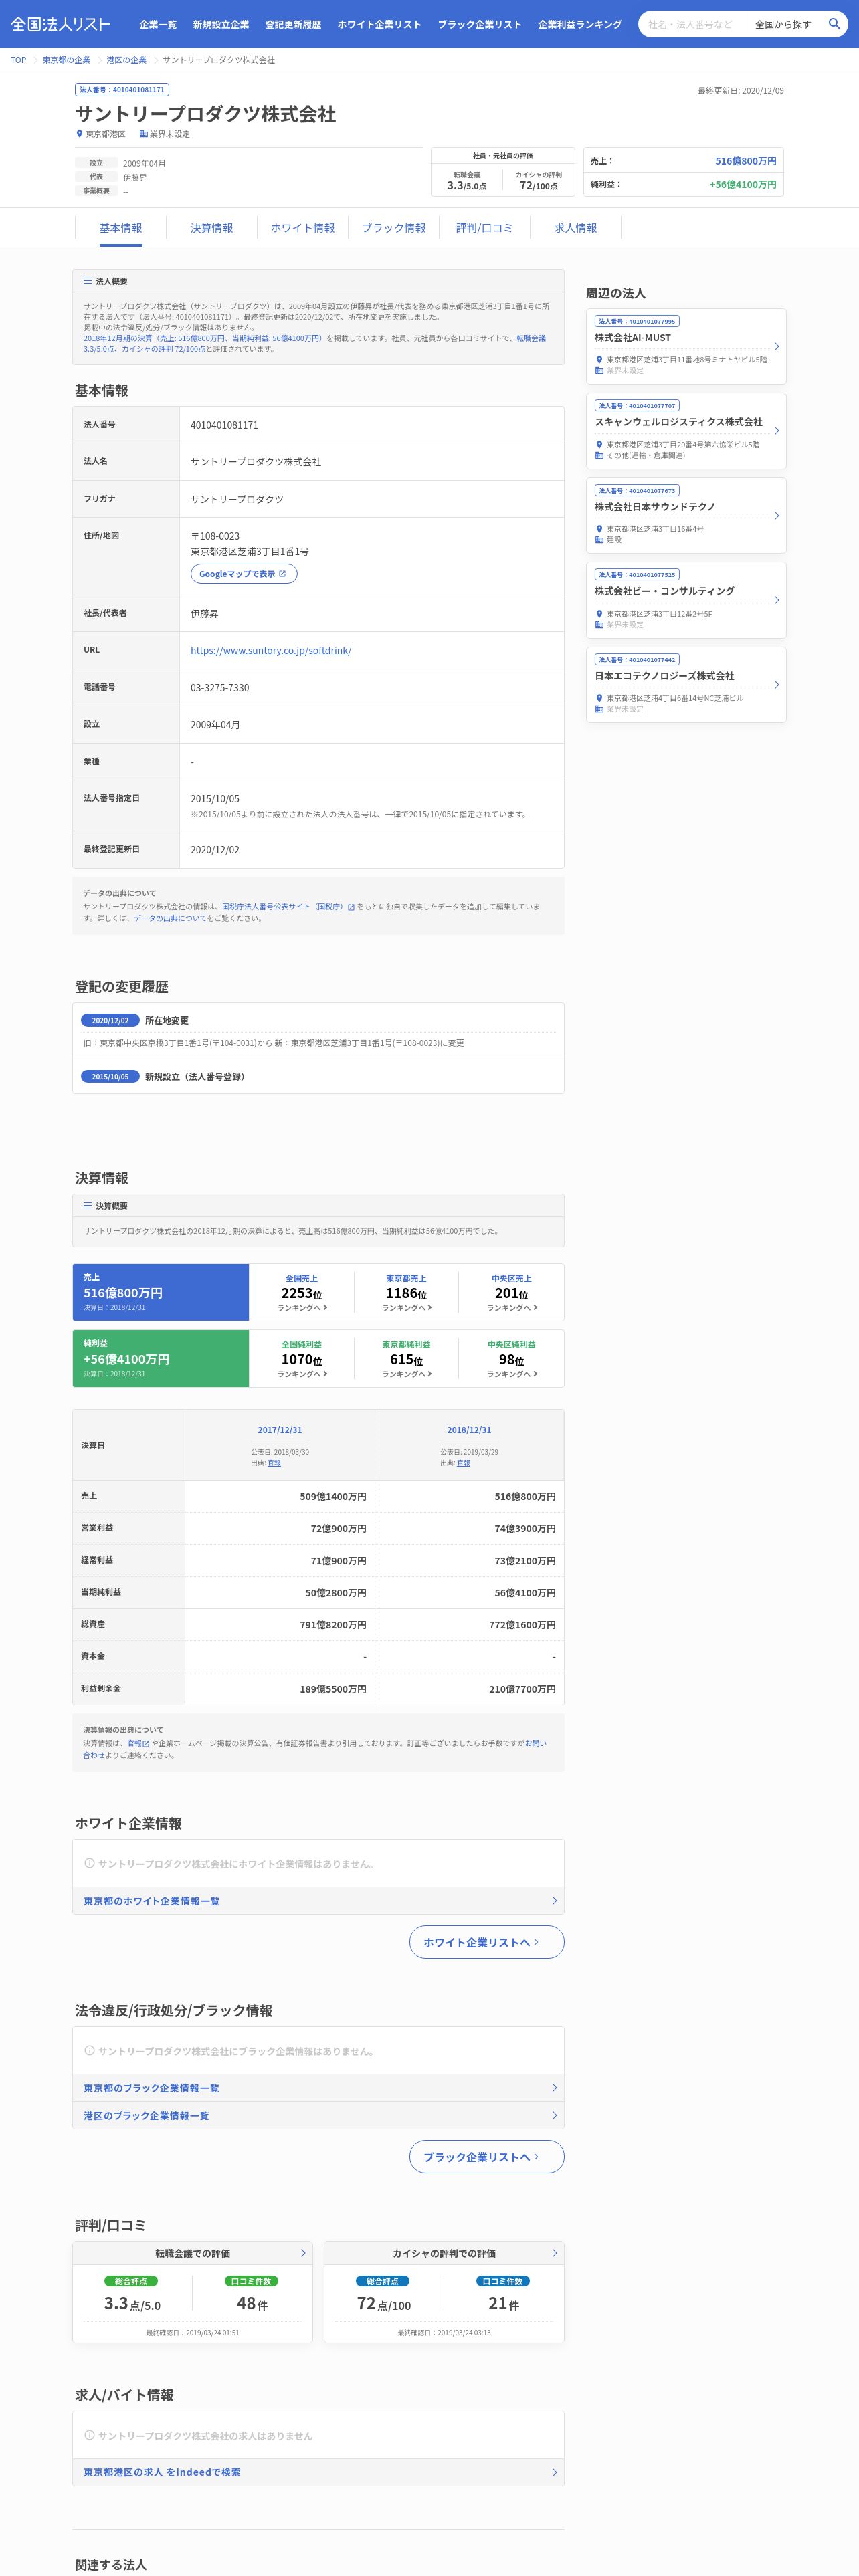Click the info icon in 求人 notice
859x2576 pixels.
tap(90, 2435)
